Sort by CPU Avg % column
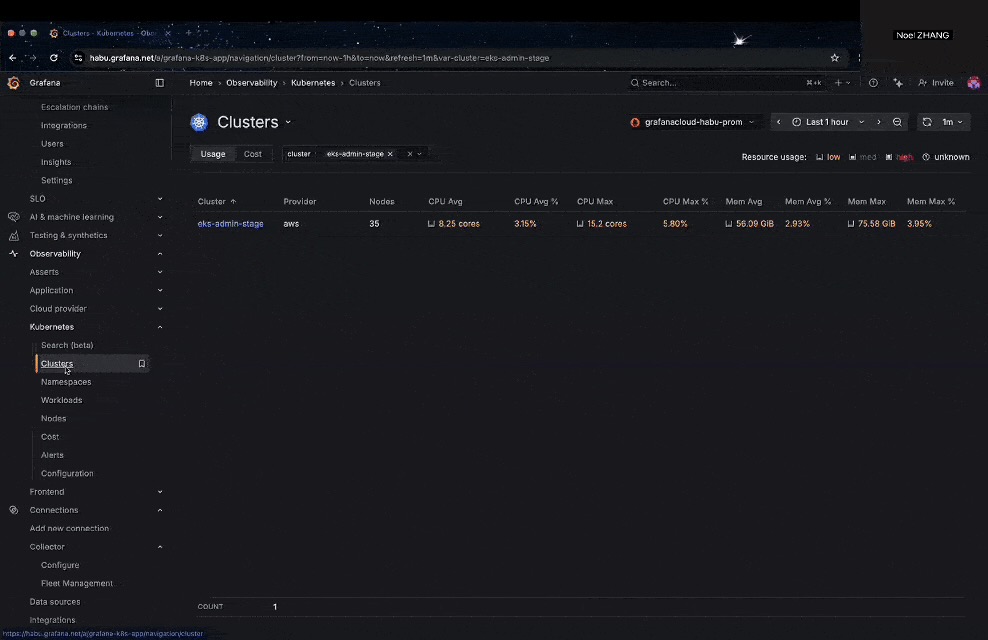 coord(536,202)
